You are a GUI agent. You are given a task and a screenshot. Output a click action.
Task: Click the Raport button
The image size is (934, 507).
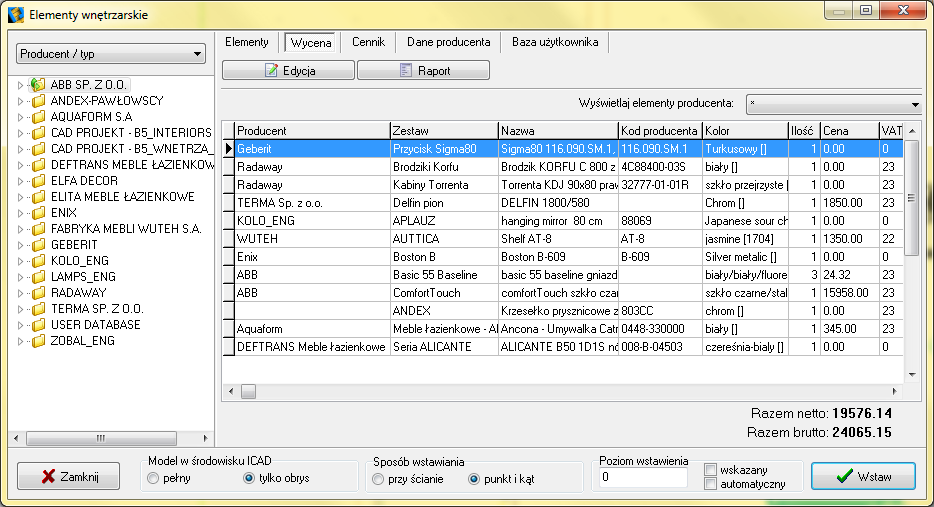pyautogui.click(x=424, y=70)
